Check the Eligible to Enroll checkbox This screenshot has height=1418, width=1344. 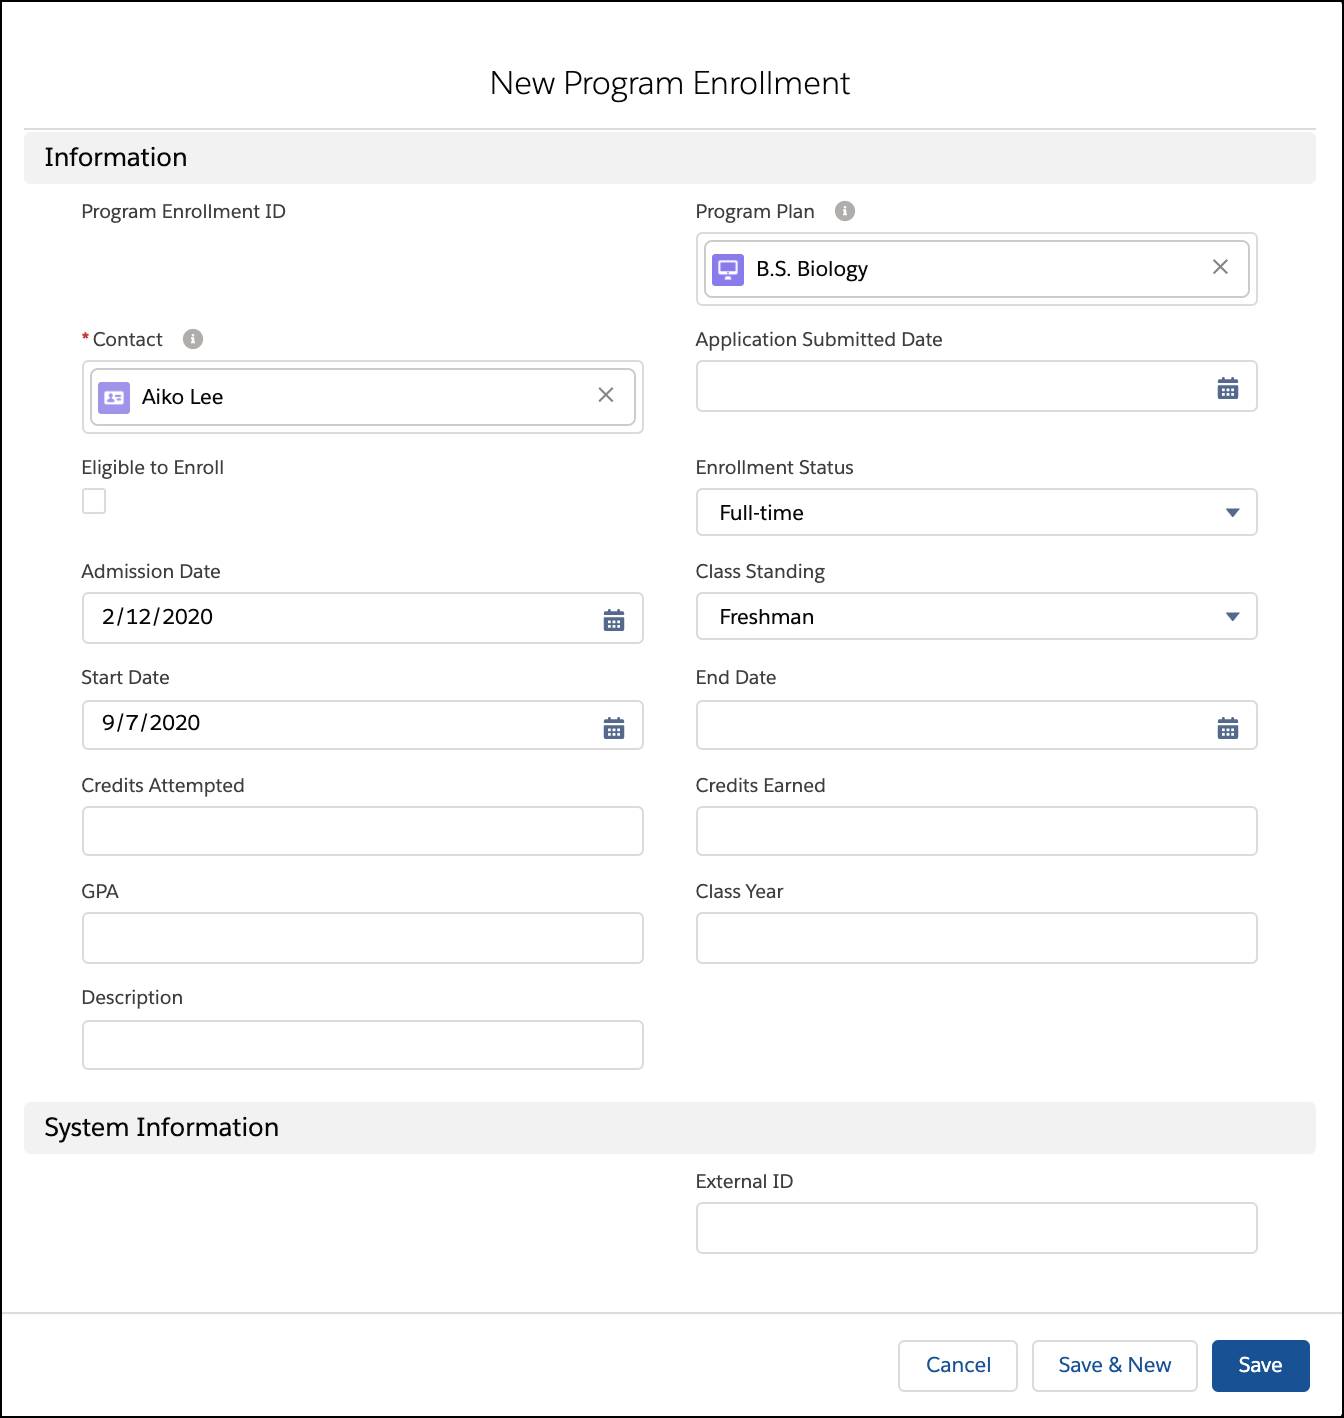pos(94,501)
